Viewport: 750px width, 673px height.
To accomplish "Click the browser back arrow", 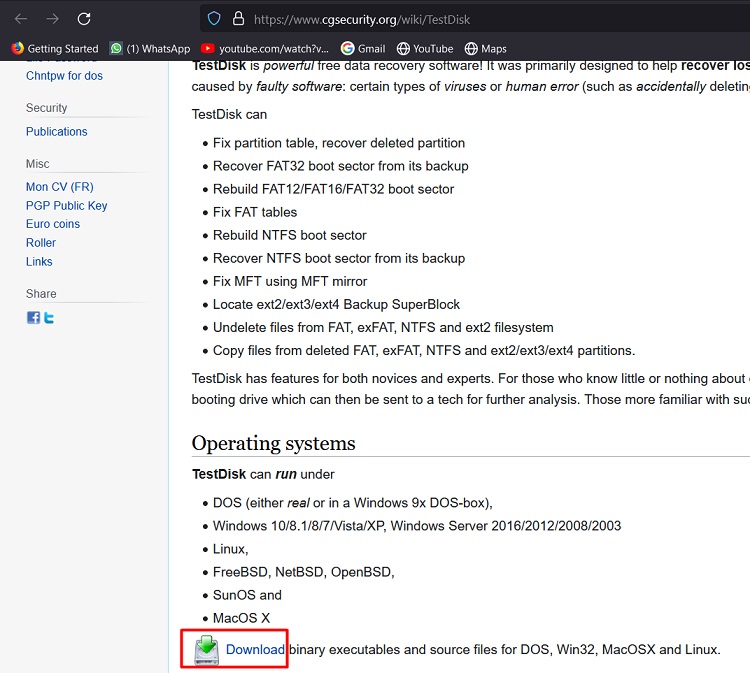I will tap(21, 19).
